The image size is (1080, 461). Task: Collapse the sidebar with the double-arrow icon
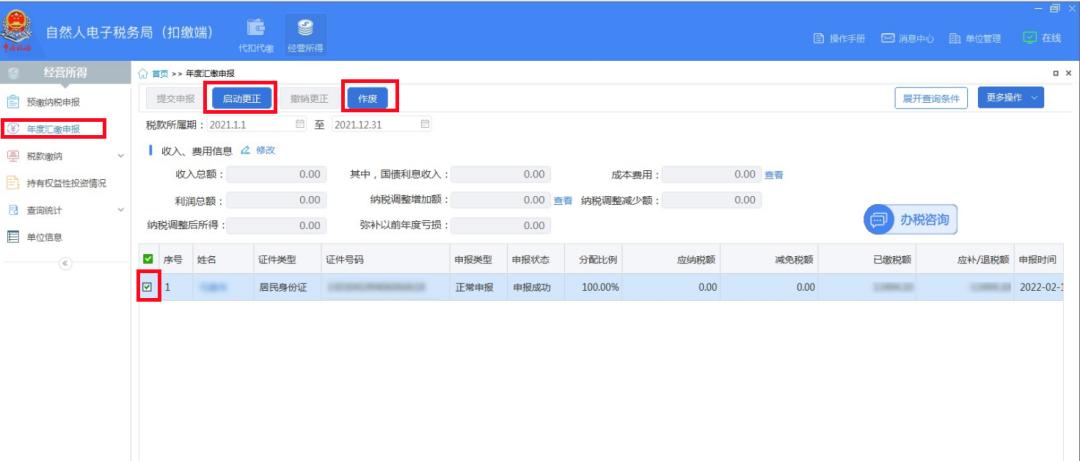pyautogui.click(x=66, y=263)
